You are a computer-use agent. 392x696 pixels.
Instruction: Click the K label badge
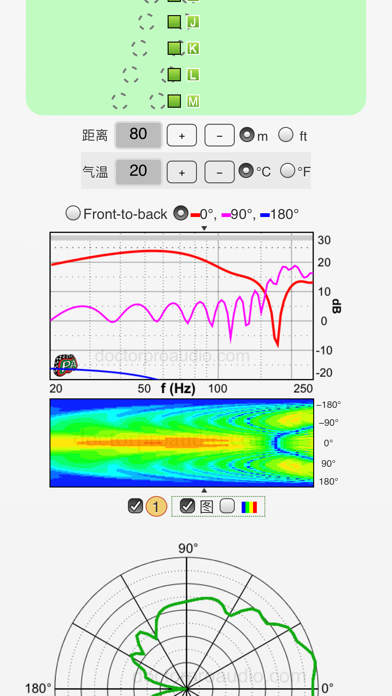pos(193,48)
